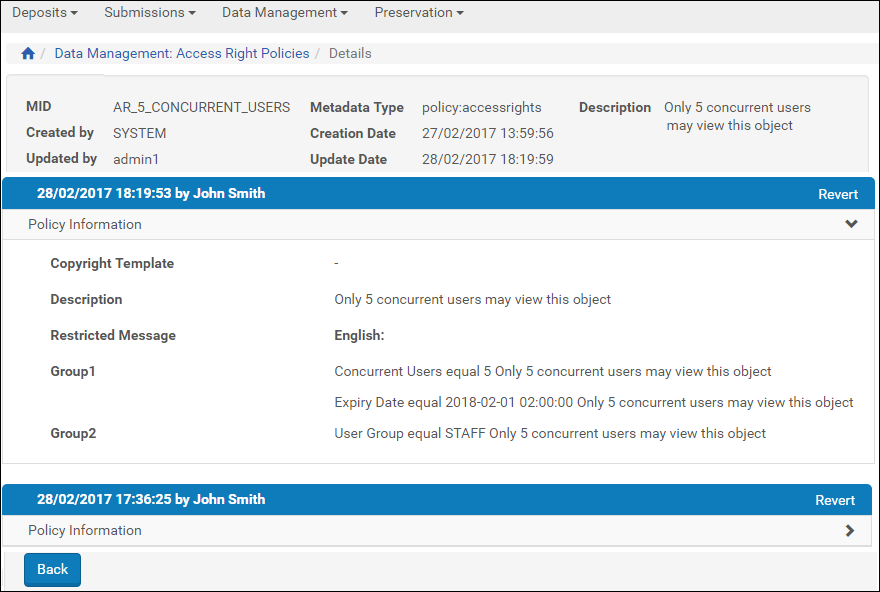880x592 pixels.
Task: Click Policy Information label under 17:36:25 version
Action: pyautogui.click(x=85, y=531)
